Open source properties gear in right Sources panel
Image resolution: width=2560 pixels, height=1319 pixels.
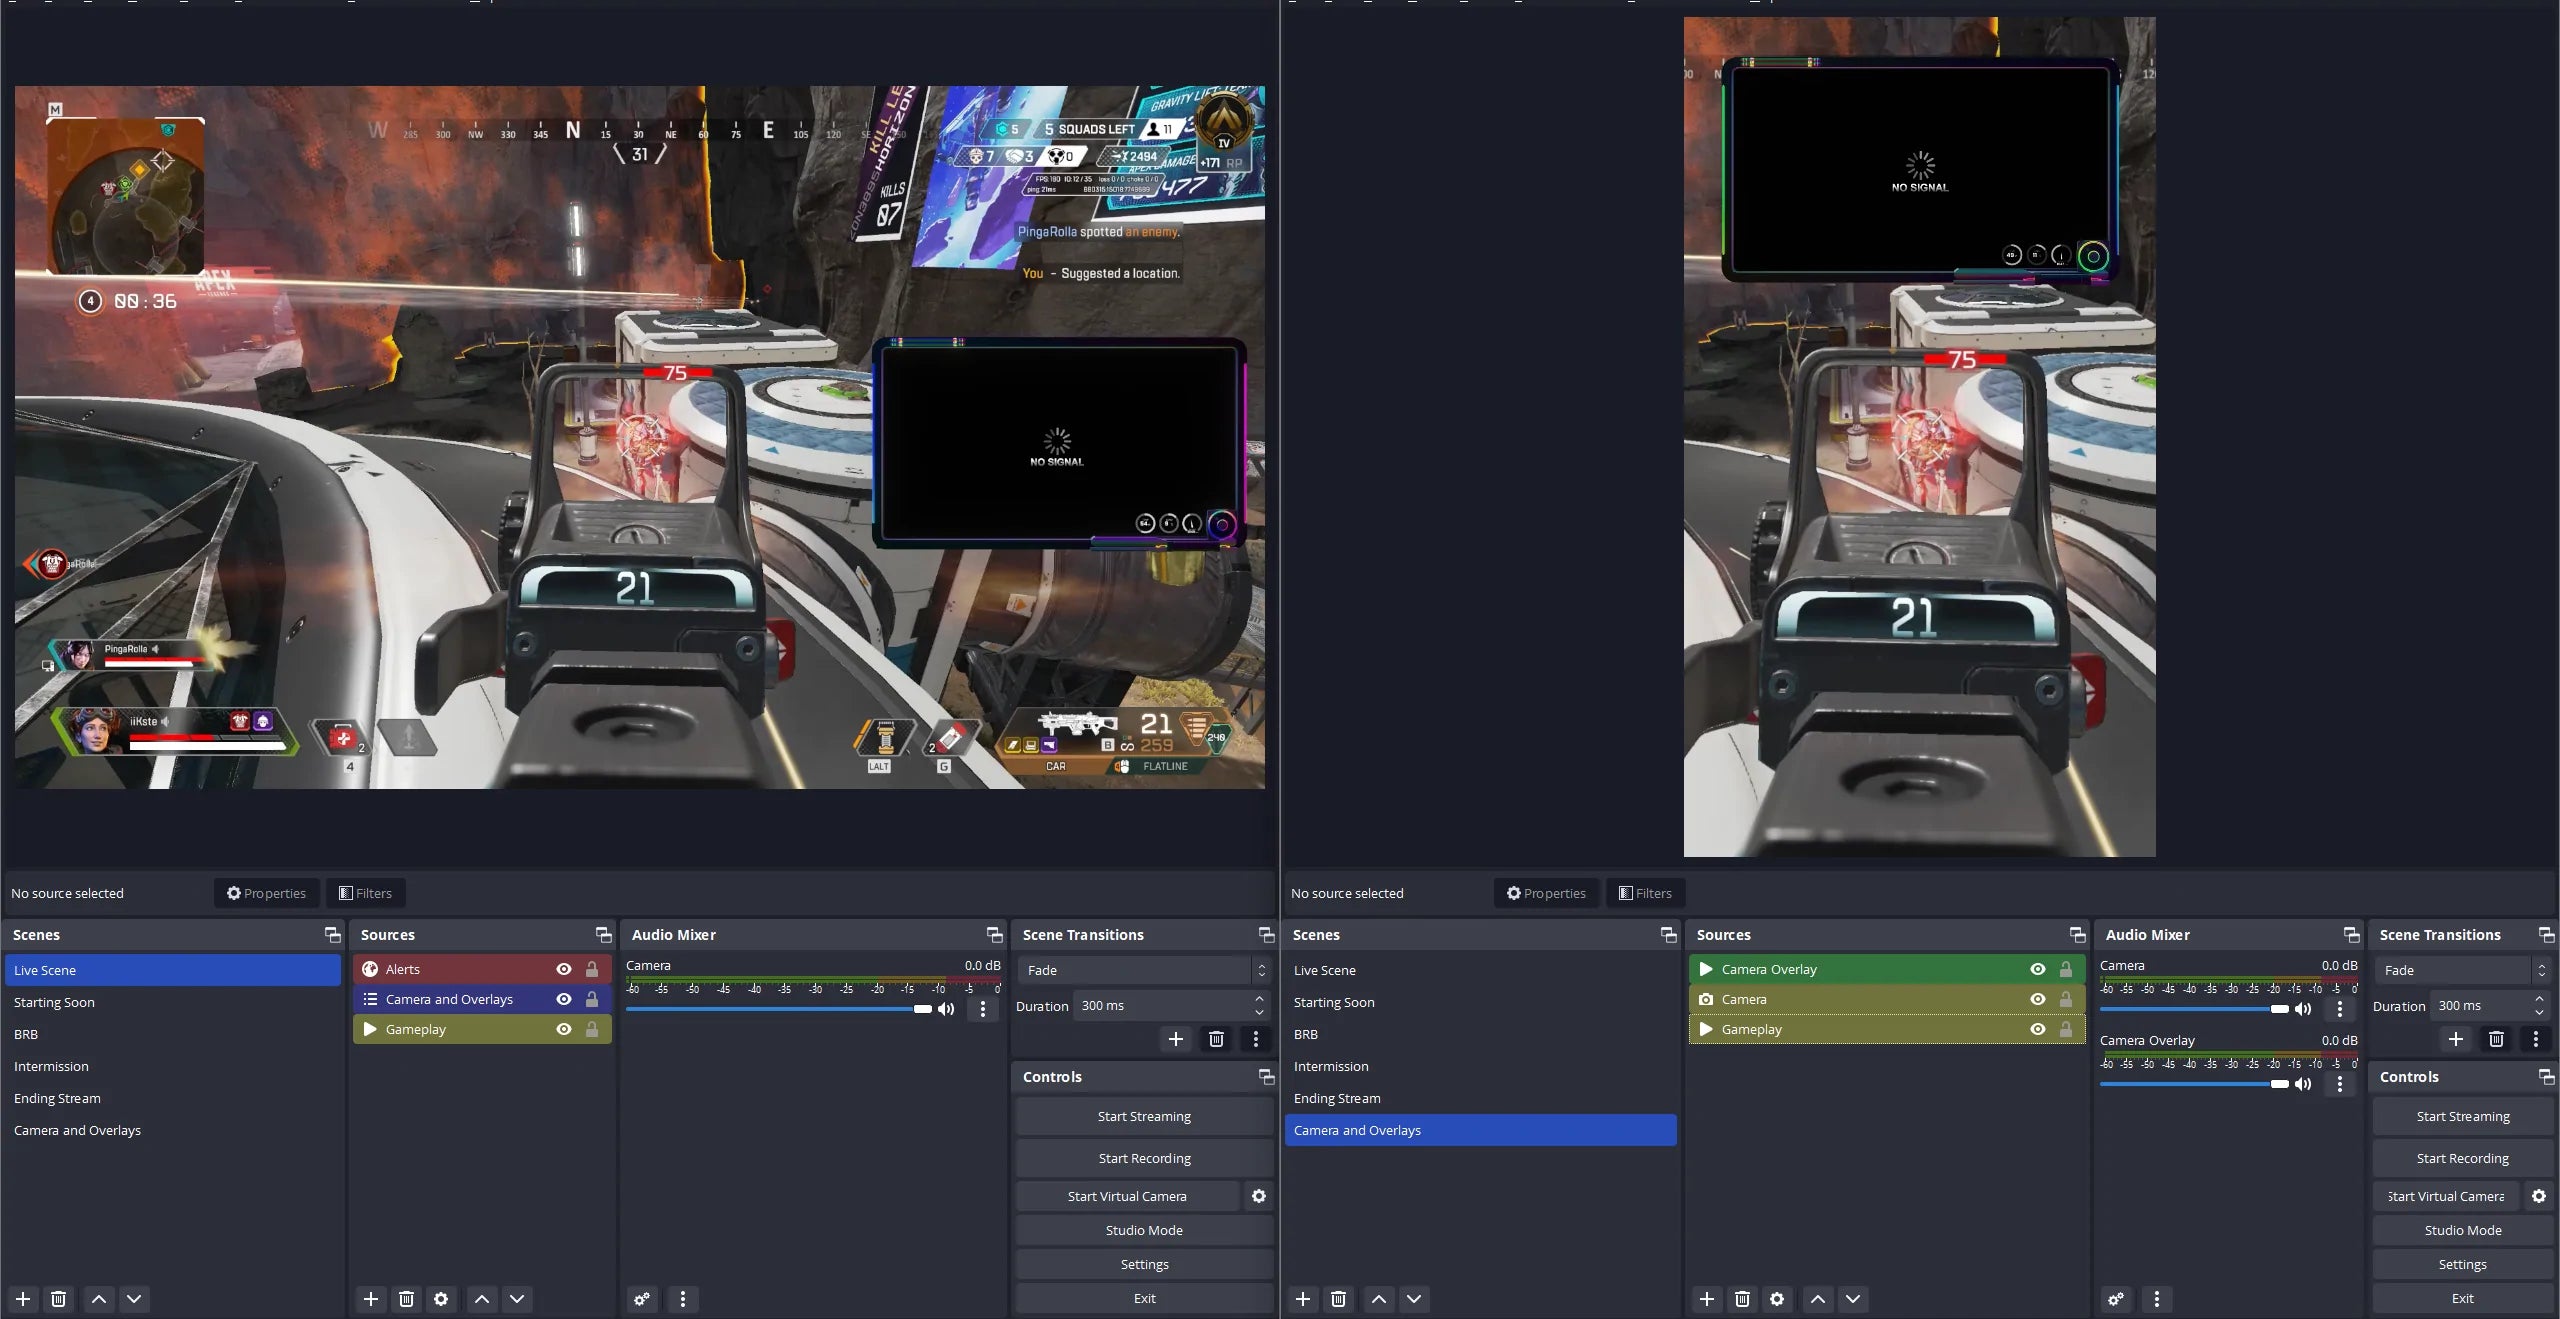(1777, 1299)
